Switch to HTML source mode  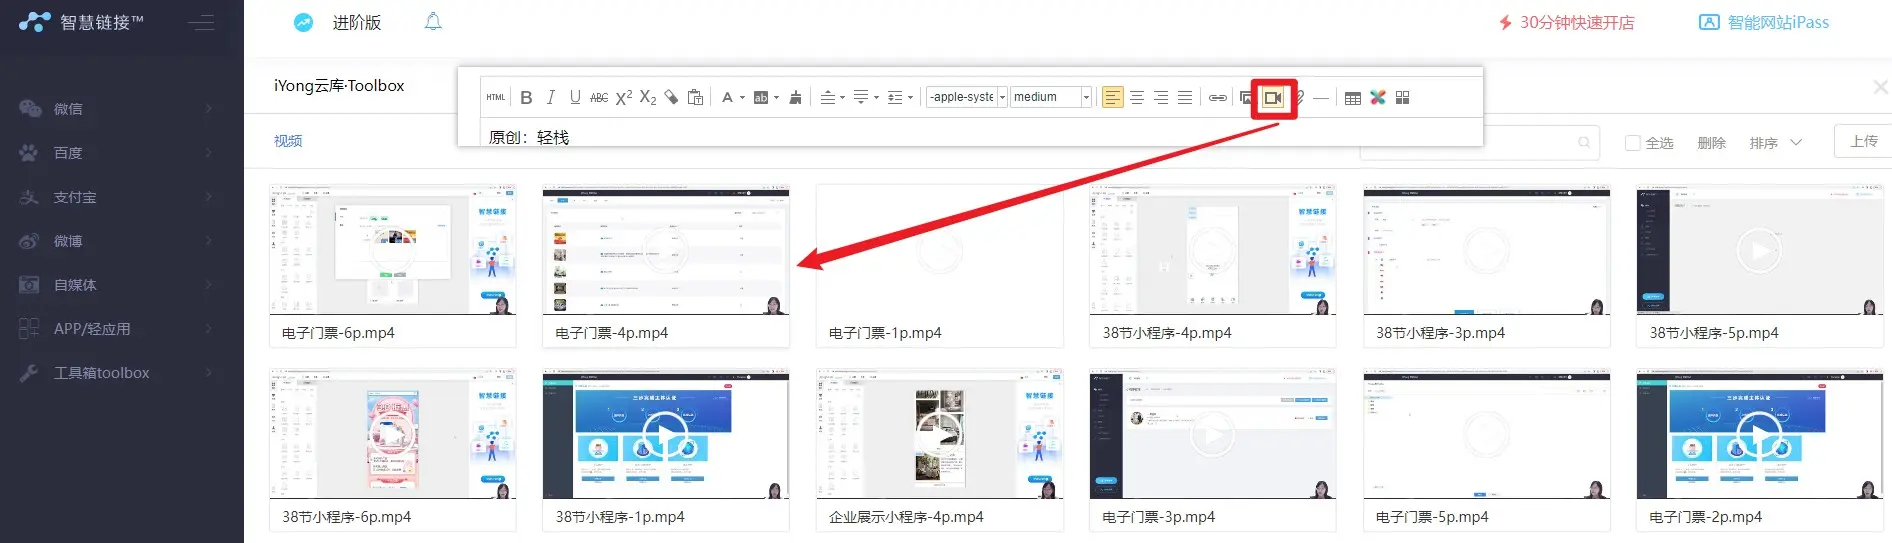point(495,98)
